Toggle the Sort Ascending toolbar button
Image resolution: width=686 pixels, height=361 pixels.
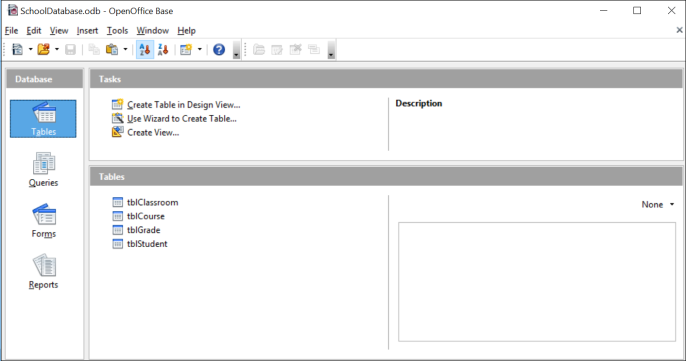pyautogui.click(x=144, y=49)
